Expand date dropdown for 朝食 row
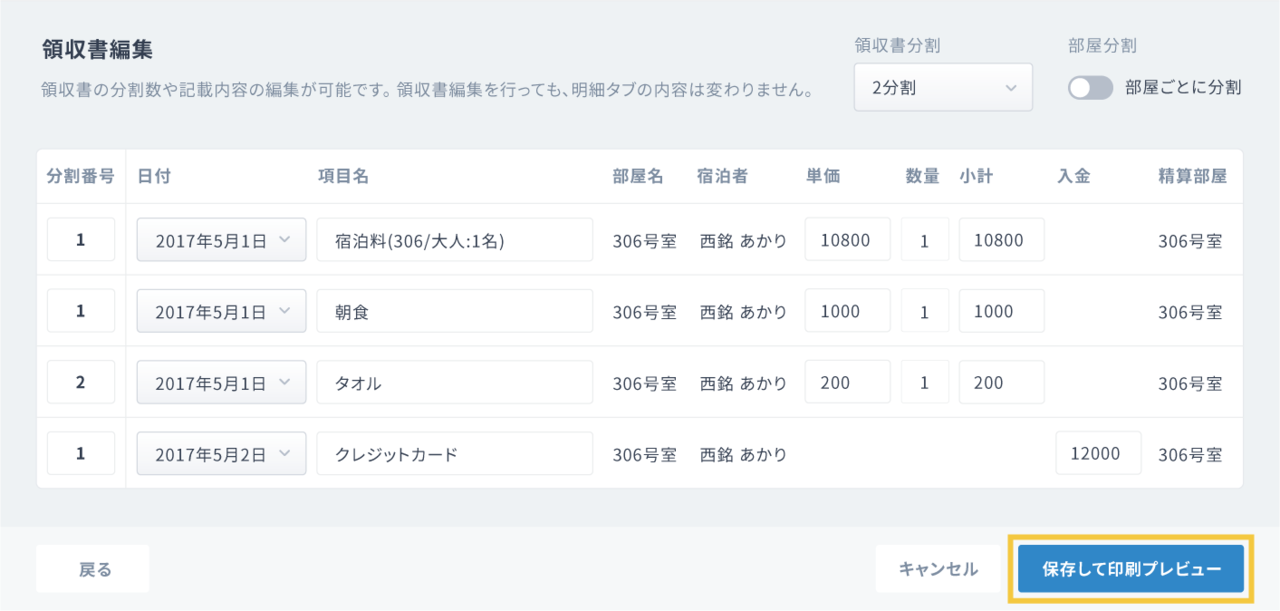Screen dimensions: 1280x611 click(x=221, y=311)
